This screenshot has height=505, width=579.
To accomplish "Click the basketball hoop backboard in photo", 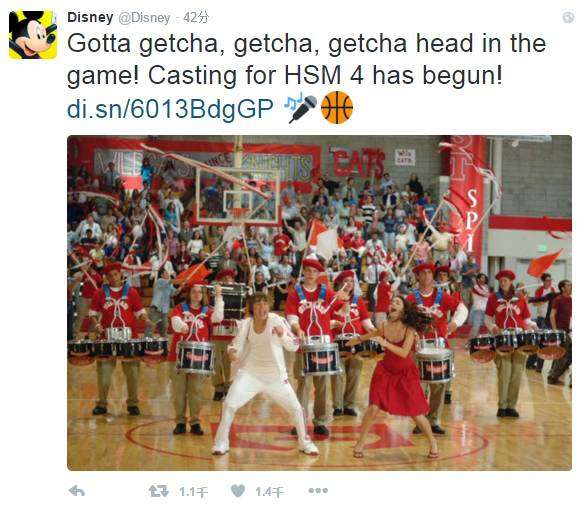I will pos(238,196).
